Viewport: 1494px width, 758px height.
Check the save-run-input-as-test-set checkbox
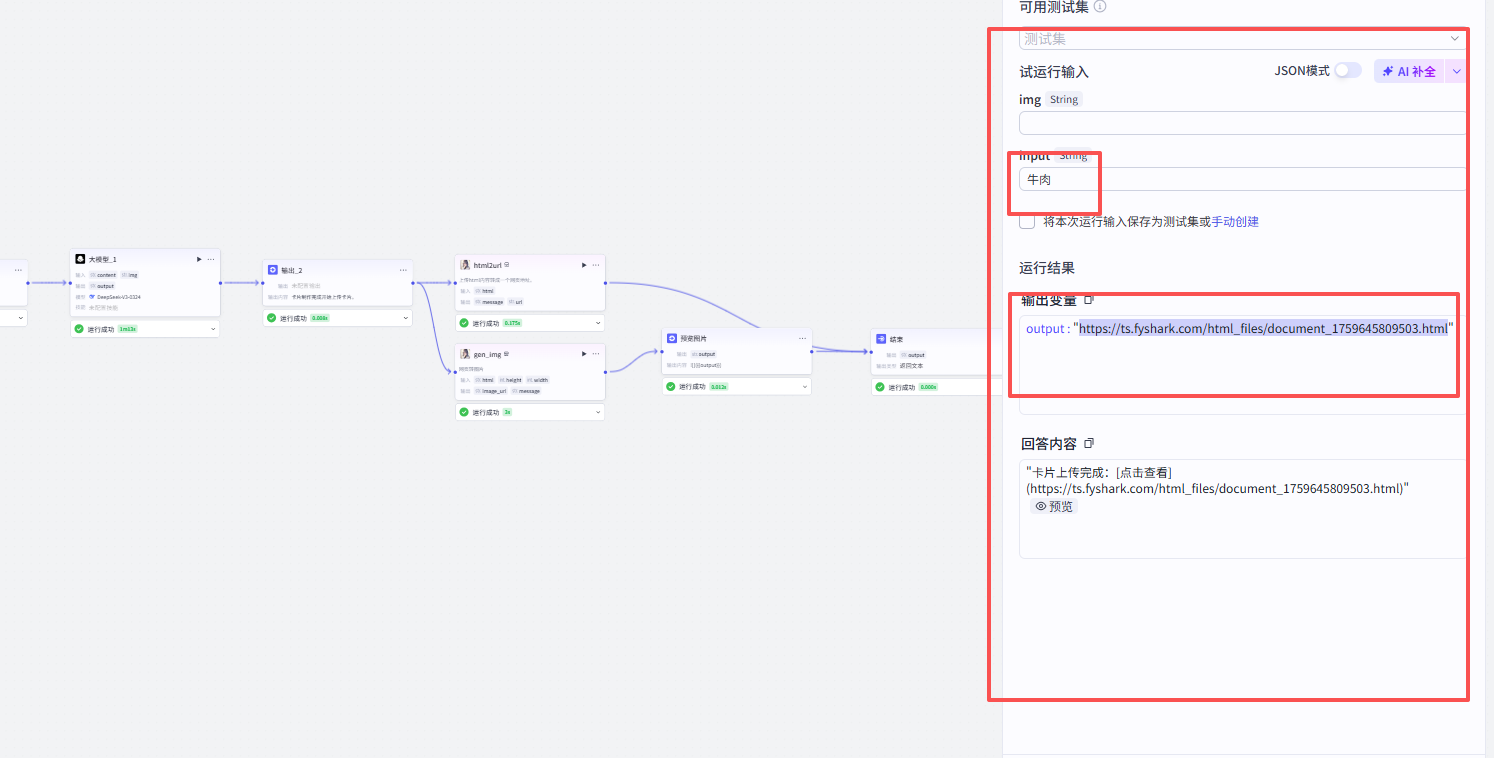pos(1027,222)
